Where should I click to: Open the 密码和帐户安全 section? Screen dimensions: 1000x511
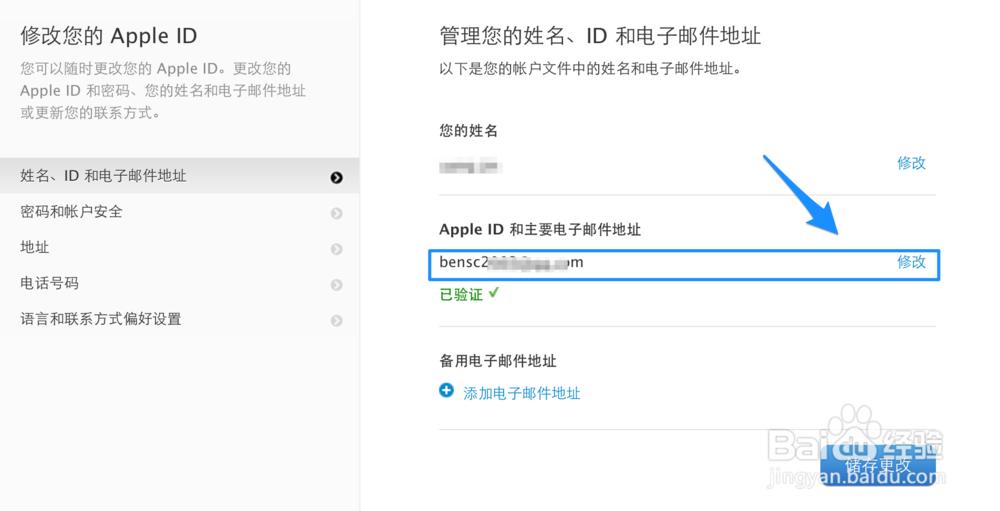coord(71,212)
